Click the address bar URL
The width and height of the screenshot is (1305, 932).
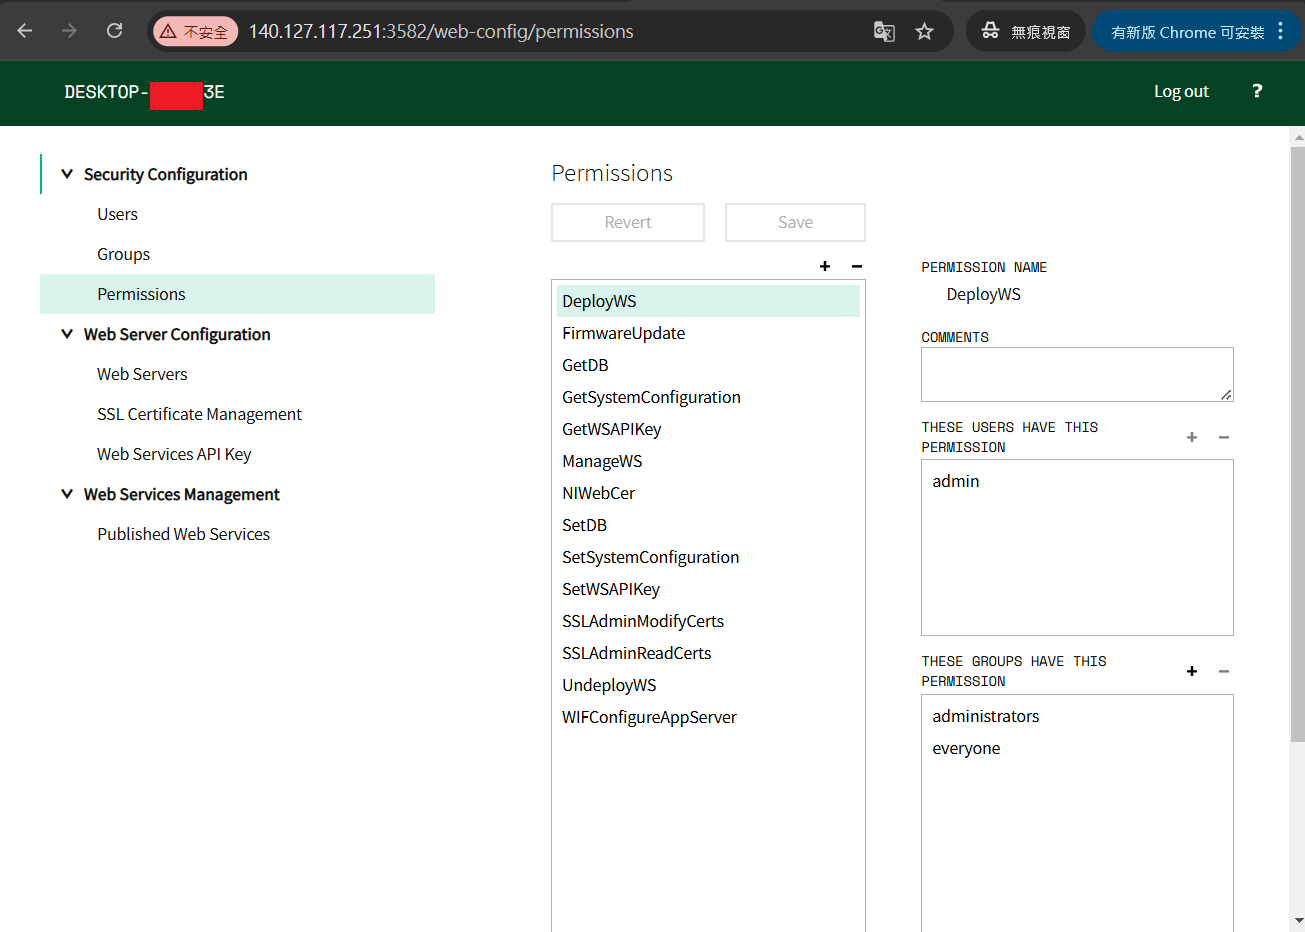(x=441, y=32)
